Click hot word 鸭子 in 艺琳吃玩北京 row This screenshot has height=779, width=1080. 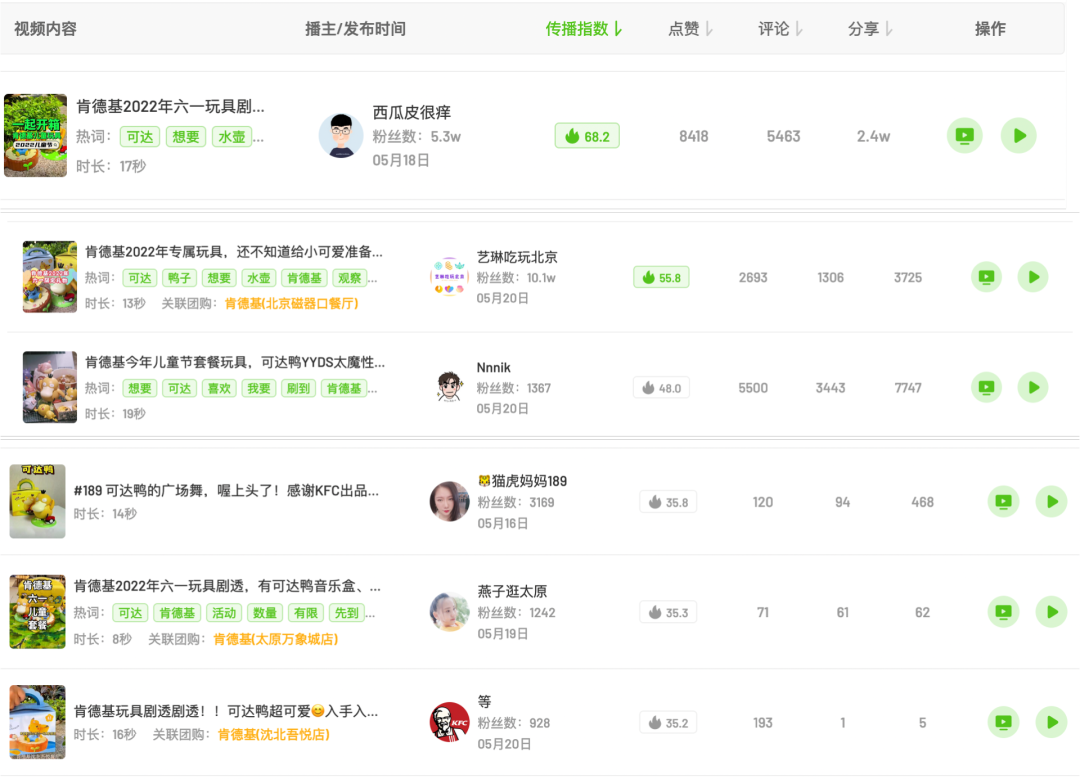179,278
